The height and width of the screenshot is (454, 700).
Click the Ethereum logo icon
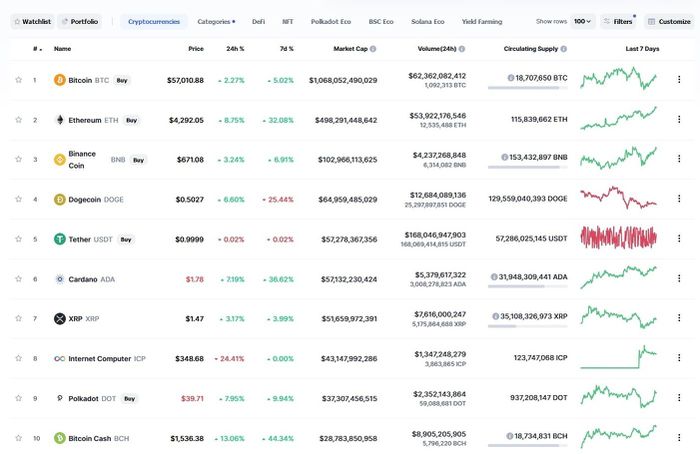[x=59, y=120]
